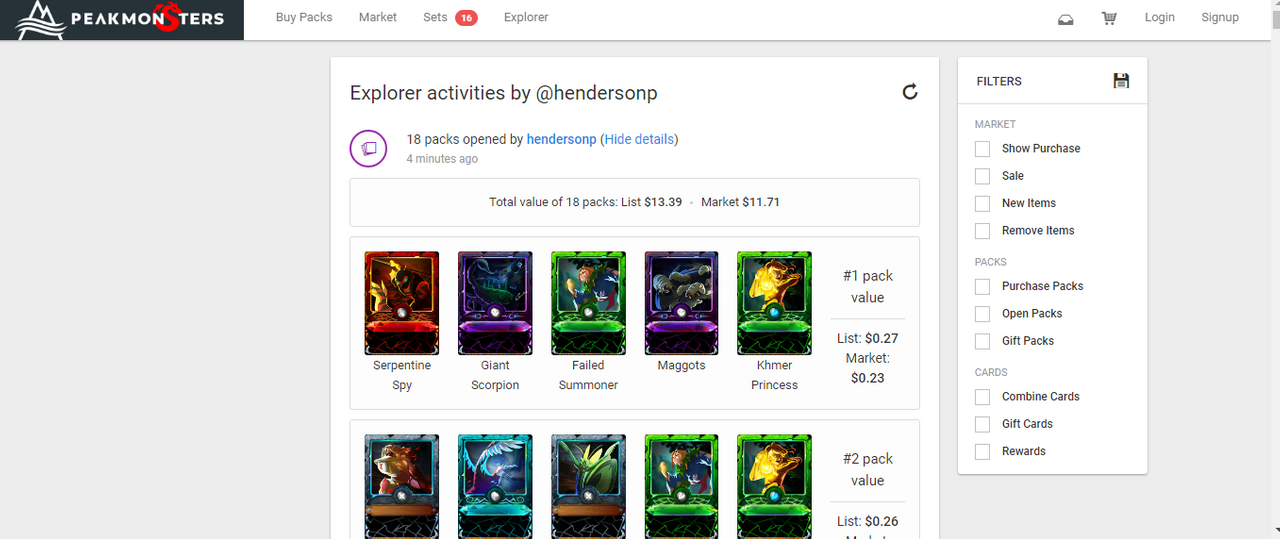Check the Gift Packs filter
This screenshot has height=539, width=1280.
[982, 341]
